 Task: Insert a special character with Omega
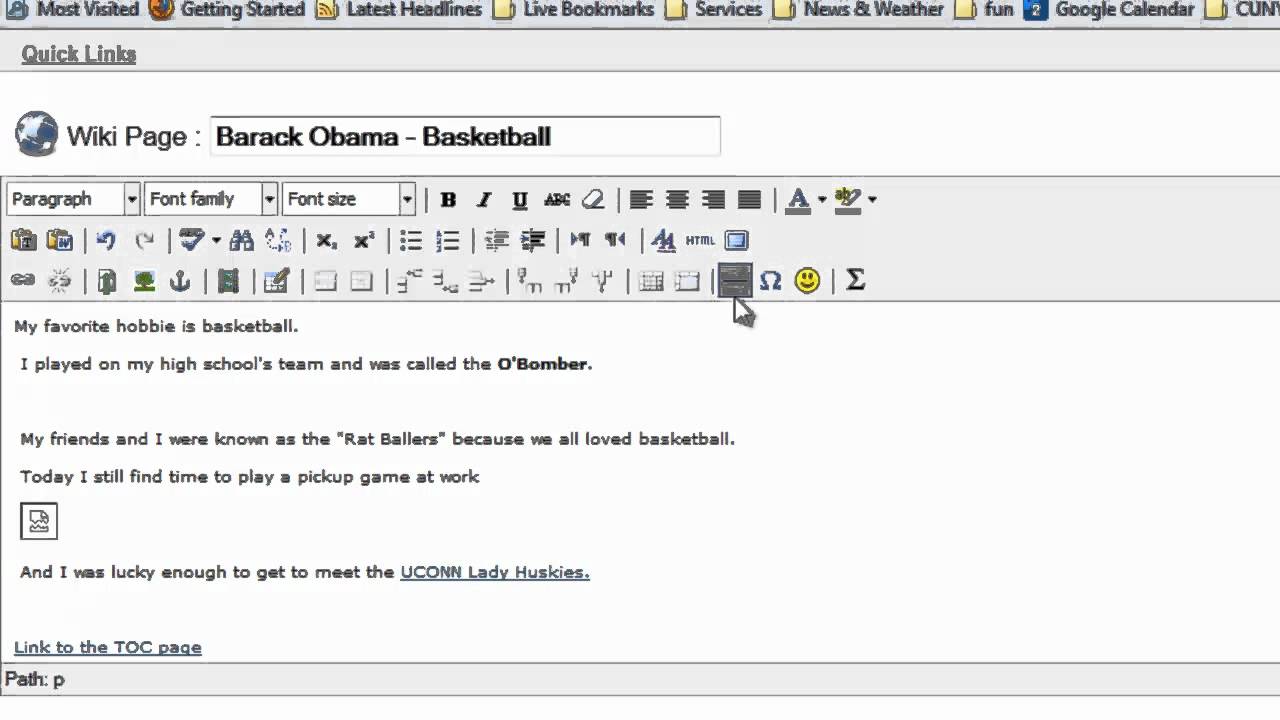(770, 281)
